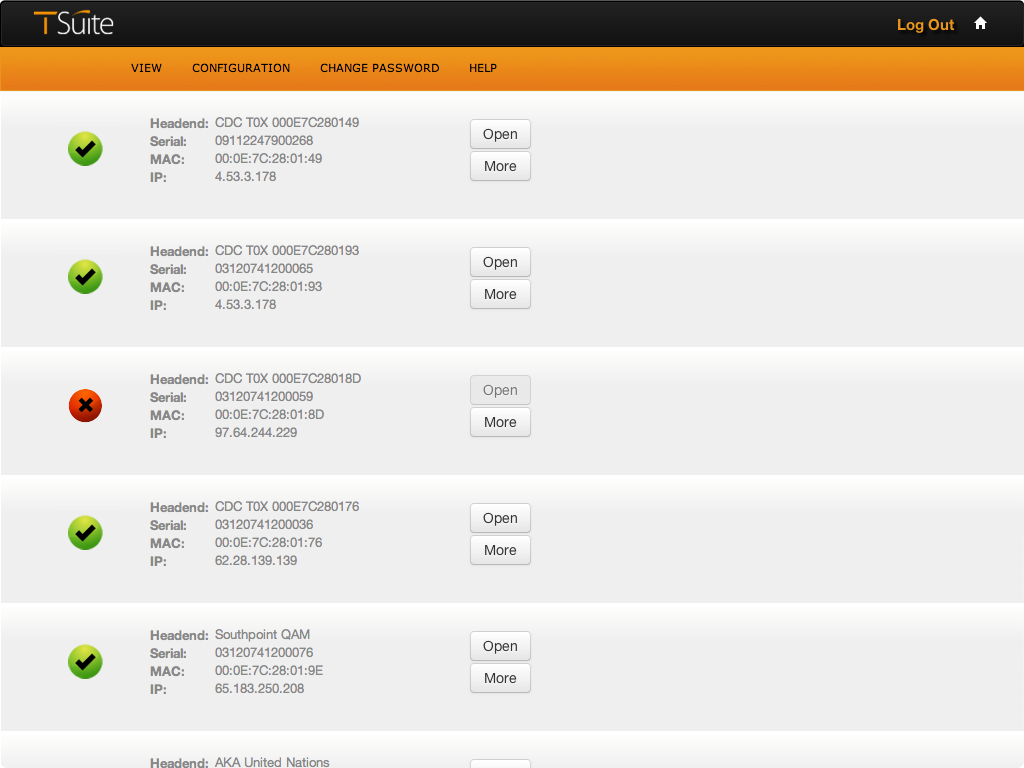
Task: Show more for headend 000E7C28018D
Action: point(500,422)
